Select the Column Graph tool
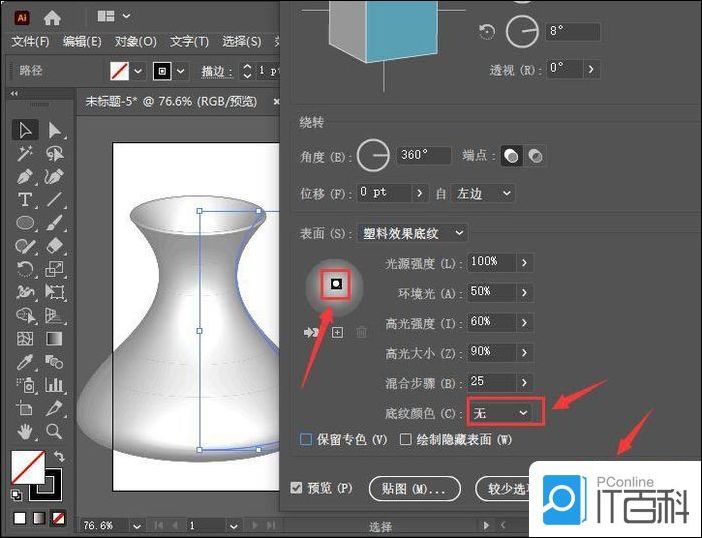Screen dimensions: 702x538 click(x=54, y=385)
